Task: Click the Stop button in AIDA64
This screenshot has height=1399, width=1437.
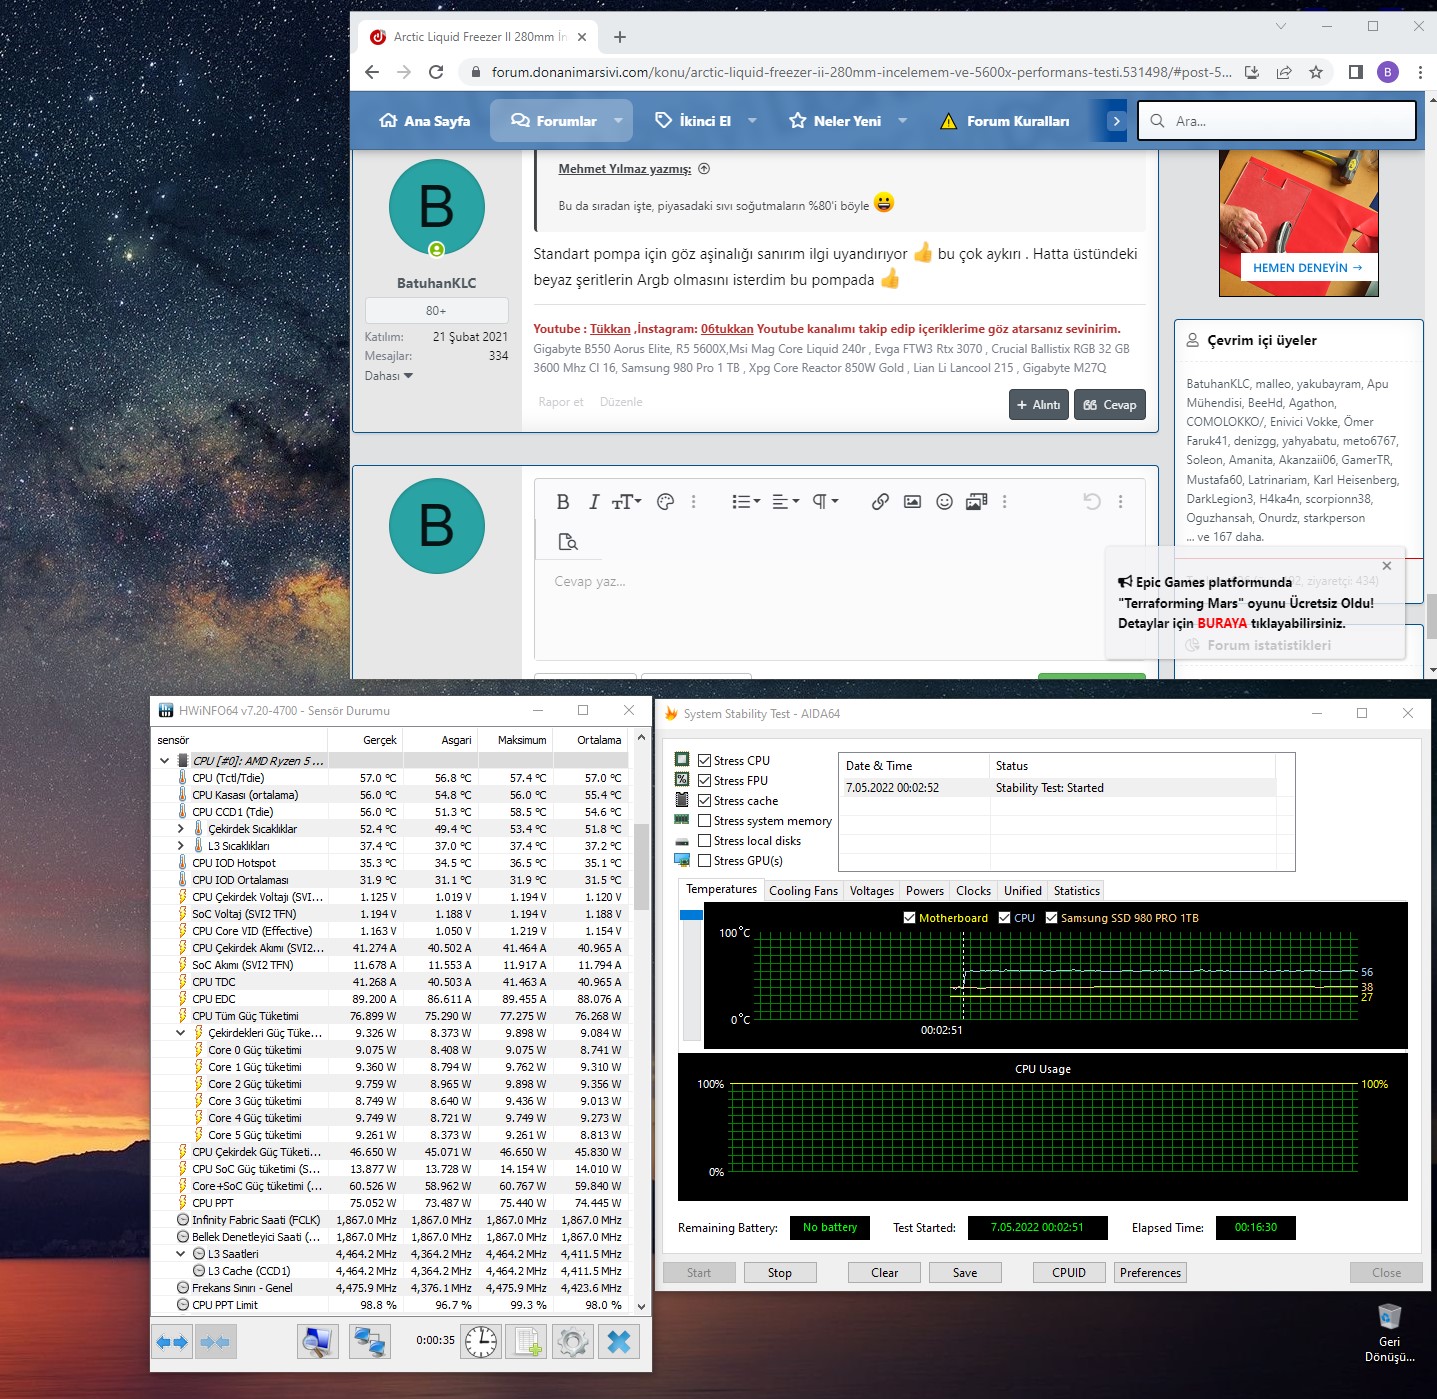Action: point(780,1273)
